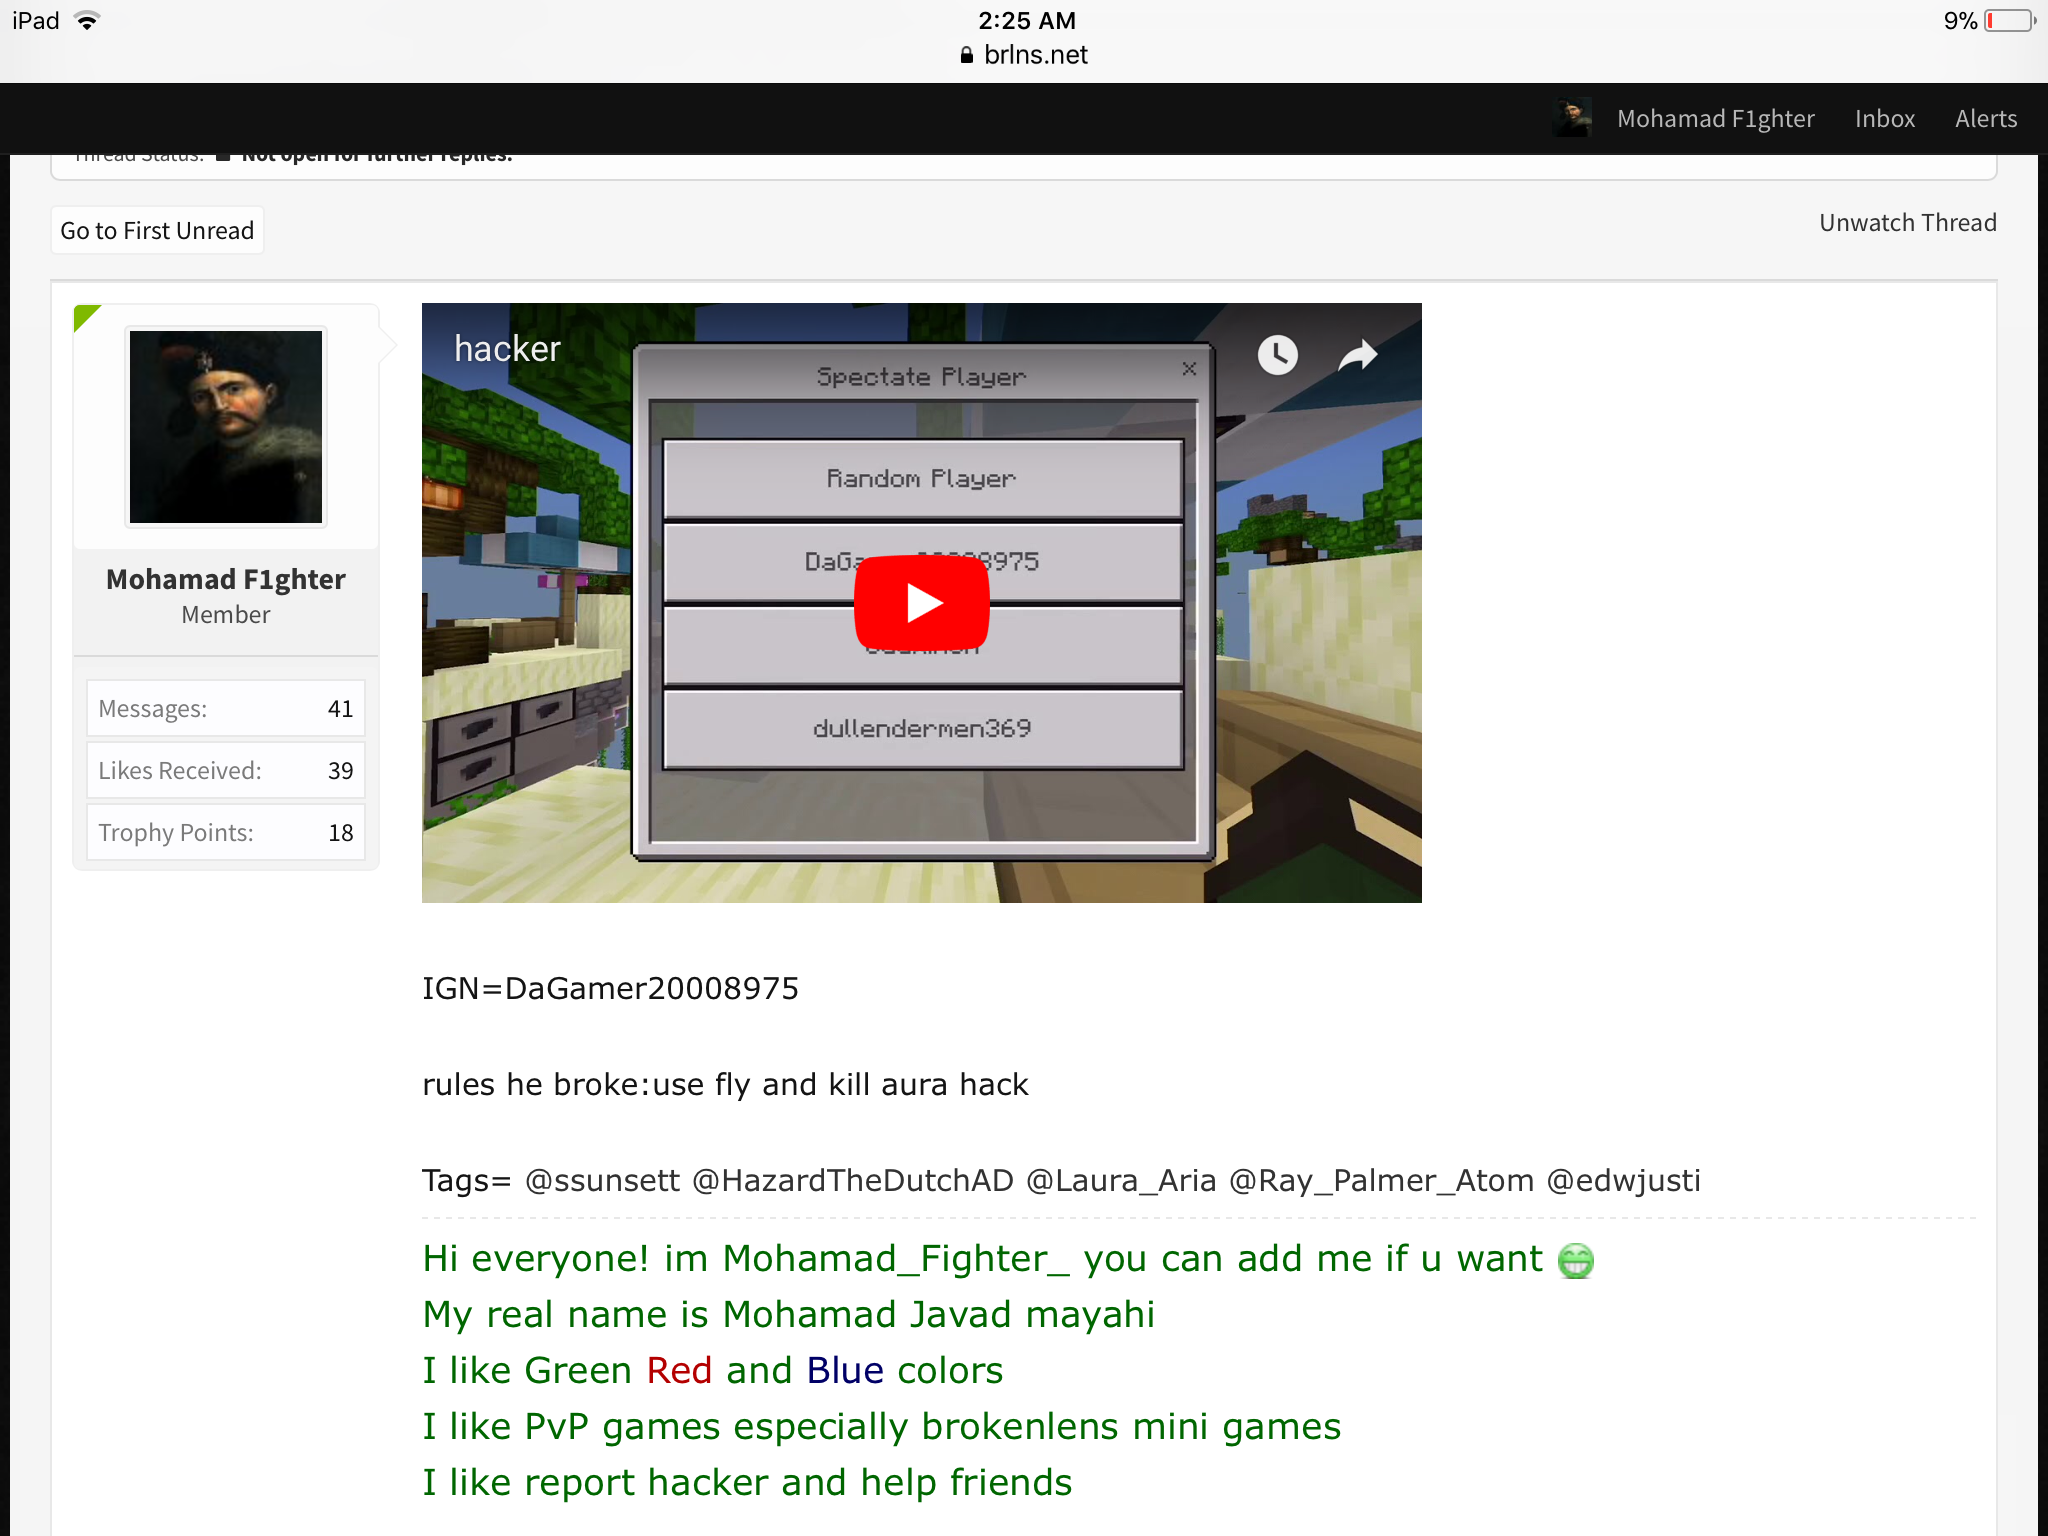Image resolution: width=2048 pixels, height=1536 pixels.
Task: Tap the Wi-Fi status icon
Action: (88, 20)
